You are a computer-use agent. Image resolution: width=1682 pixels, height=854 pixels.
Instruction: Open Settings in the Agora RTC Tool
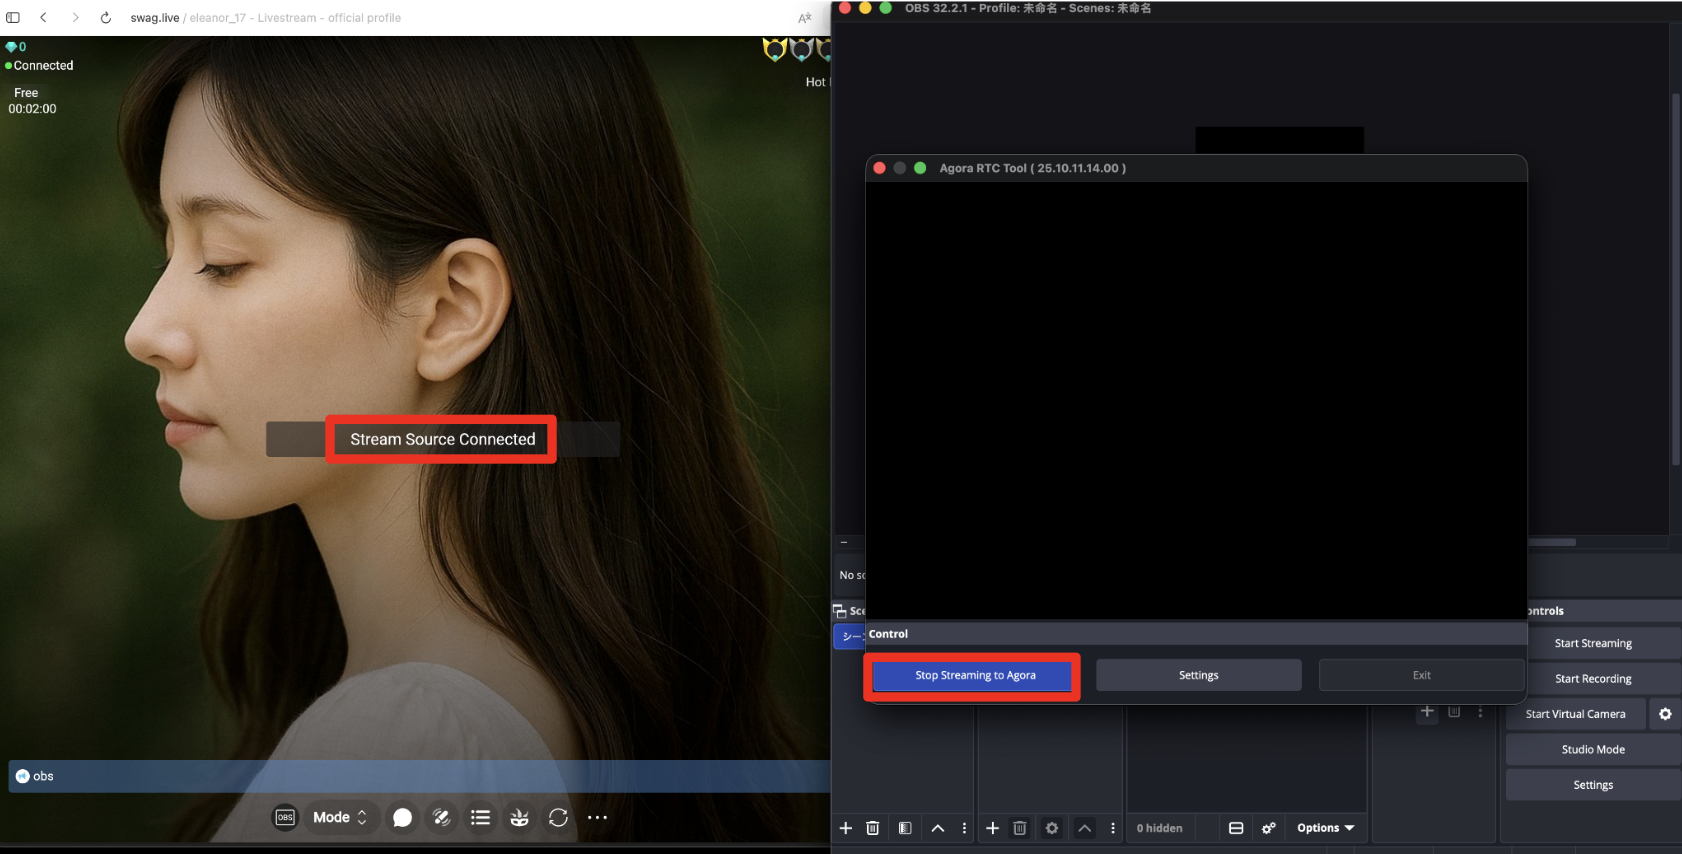[1198, 675]
